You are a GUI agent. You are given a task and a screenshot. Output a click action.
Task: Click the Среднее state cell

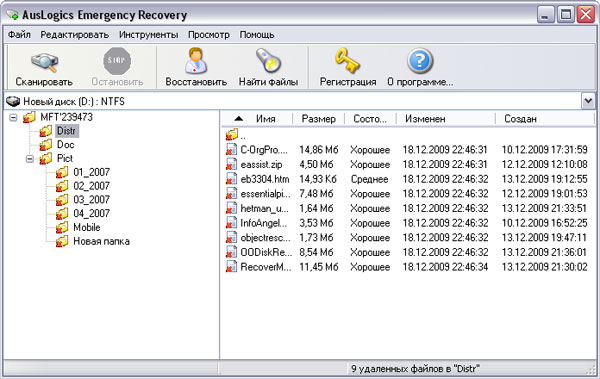pyautogui.click(x=369, y=179)
